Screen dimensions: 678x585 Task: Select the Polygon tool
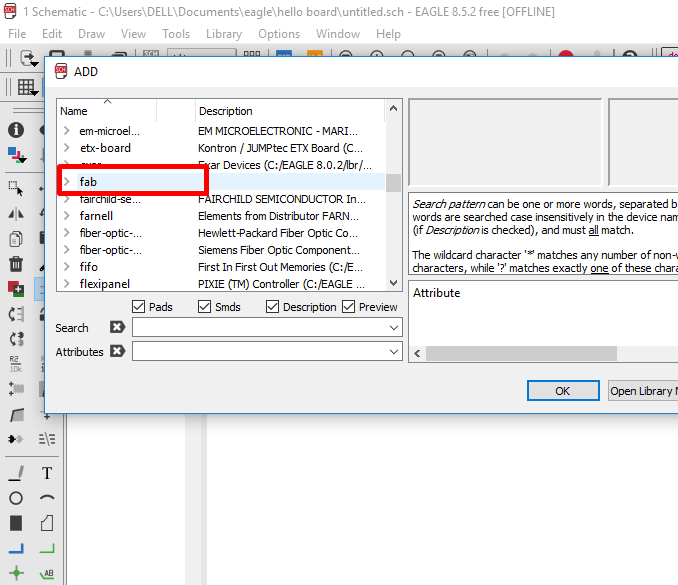point(47,523)
